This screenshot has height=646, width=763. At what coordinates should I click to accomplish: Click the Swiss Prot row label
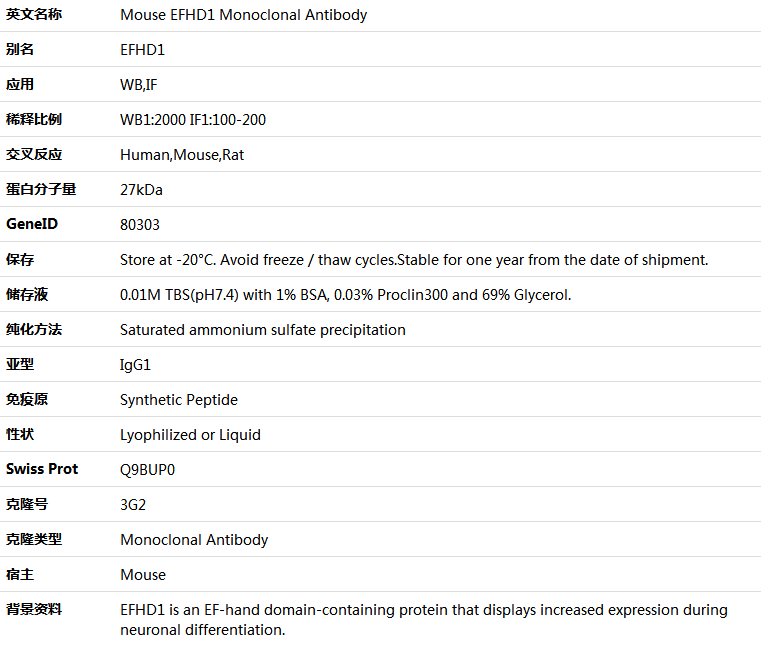[42, 469]
